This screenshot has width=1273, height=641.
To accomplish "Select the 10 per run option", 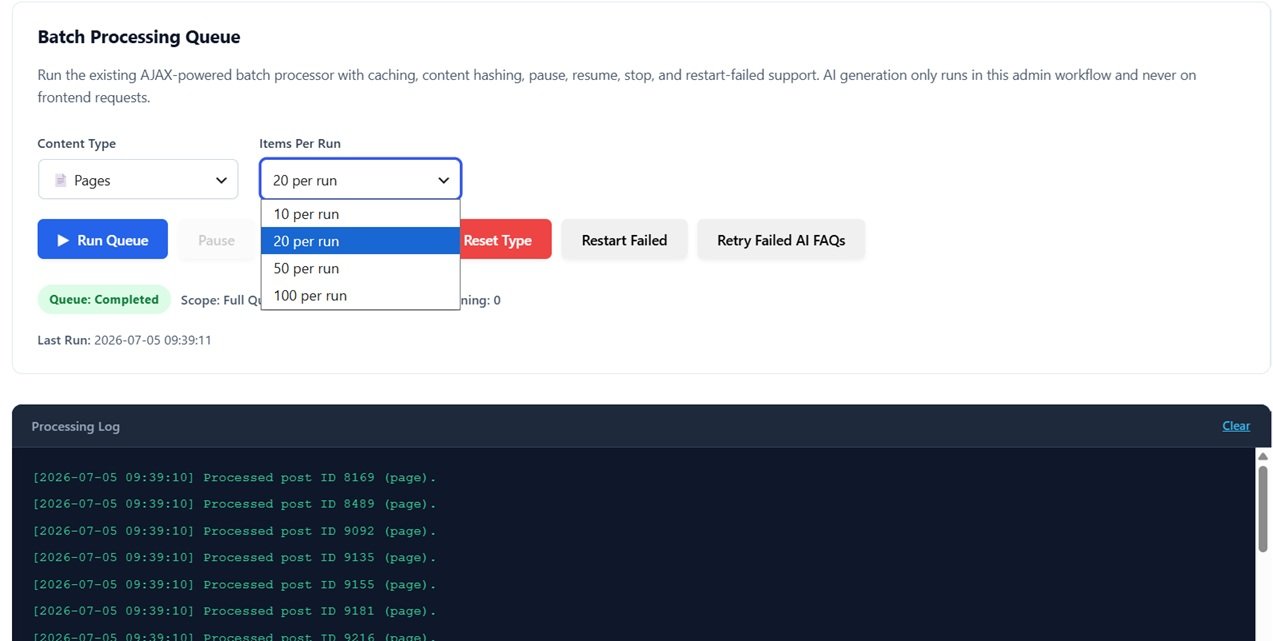I will pos(360,214).
